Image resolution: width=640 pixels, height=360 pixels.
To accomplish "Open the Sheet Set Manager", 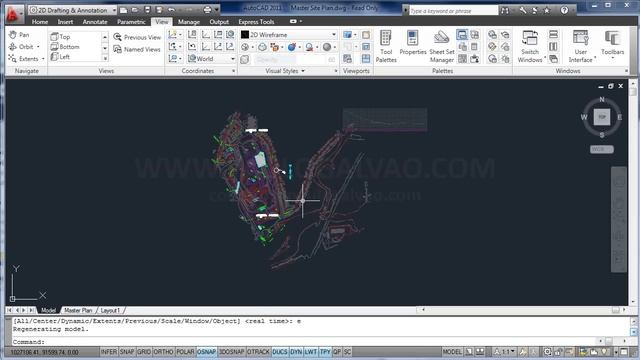I will tap(442, 47).
